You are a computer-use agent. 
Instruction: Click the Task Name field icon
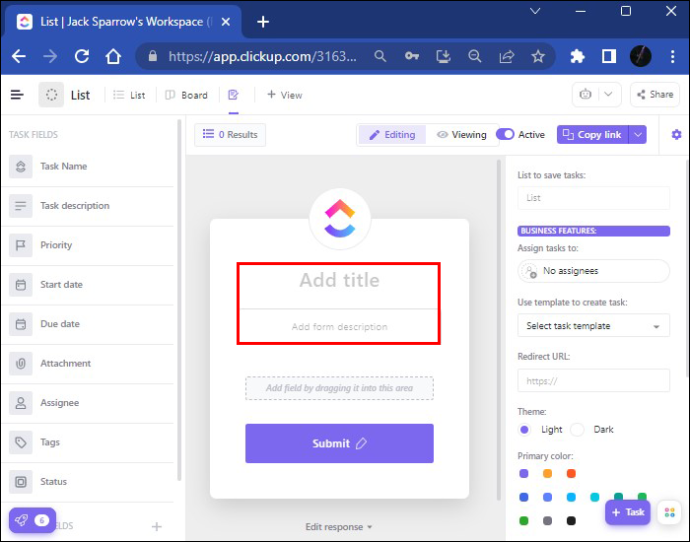pos(20,166)
